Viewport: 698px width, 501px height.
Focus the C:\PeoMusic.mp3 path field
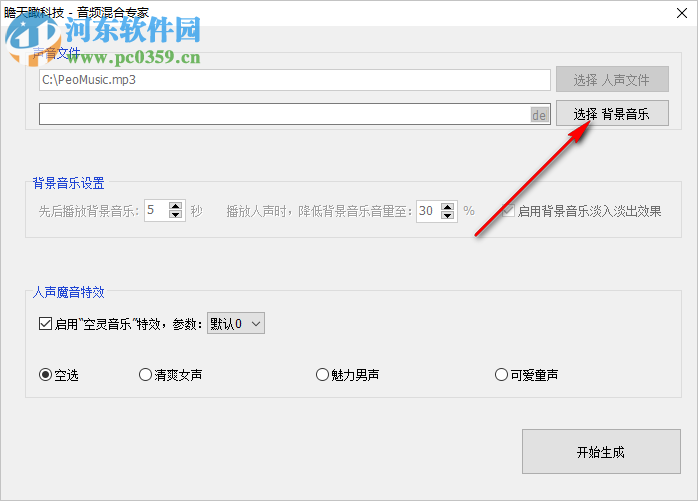tap(295, 80)
